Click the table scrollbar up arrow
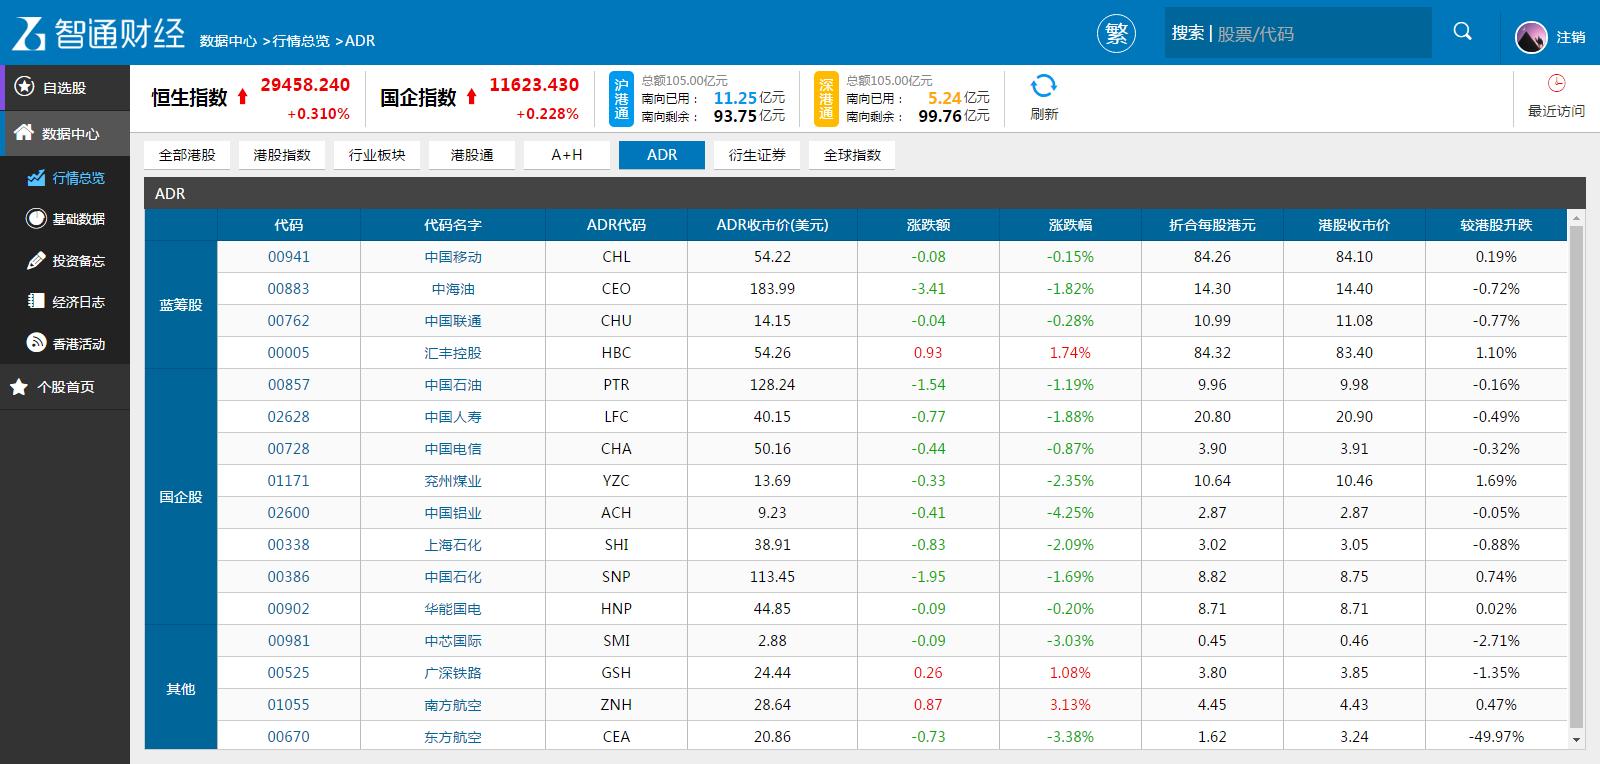This screenshot has width=1600, height=764. [x=1577, y=218]
